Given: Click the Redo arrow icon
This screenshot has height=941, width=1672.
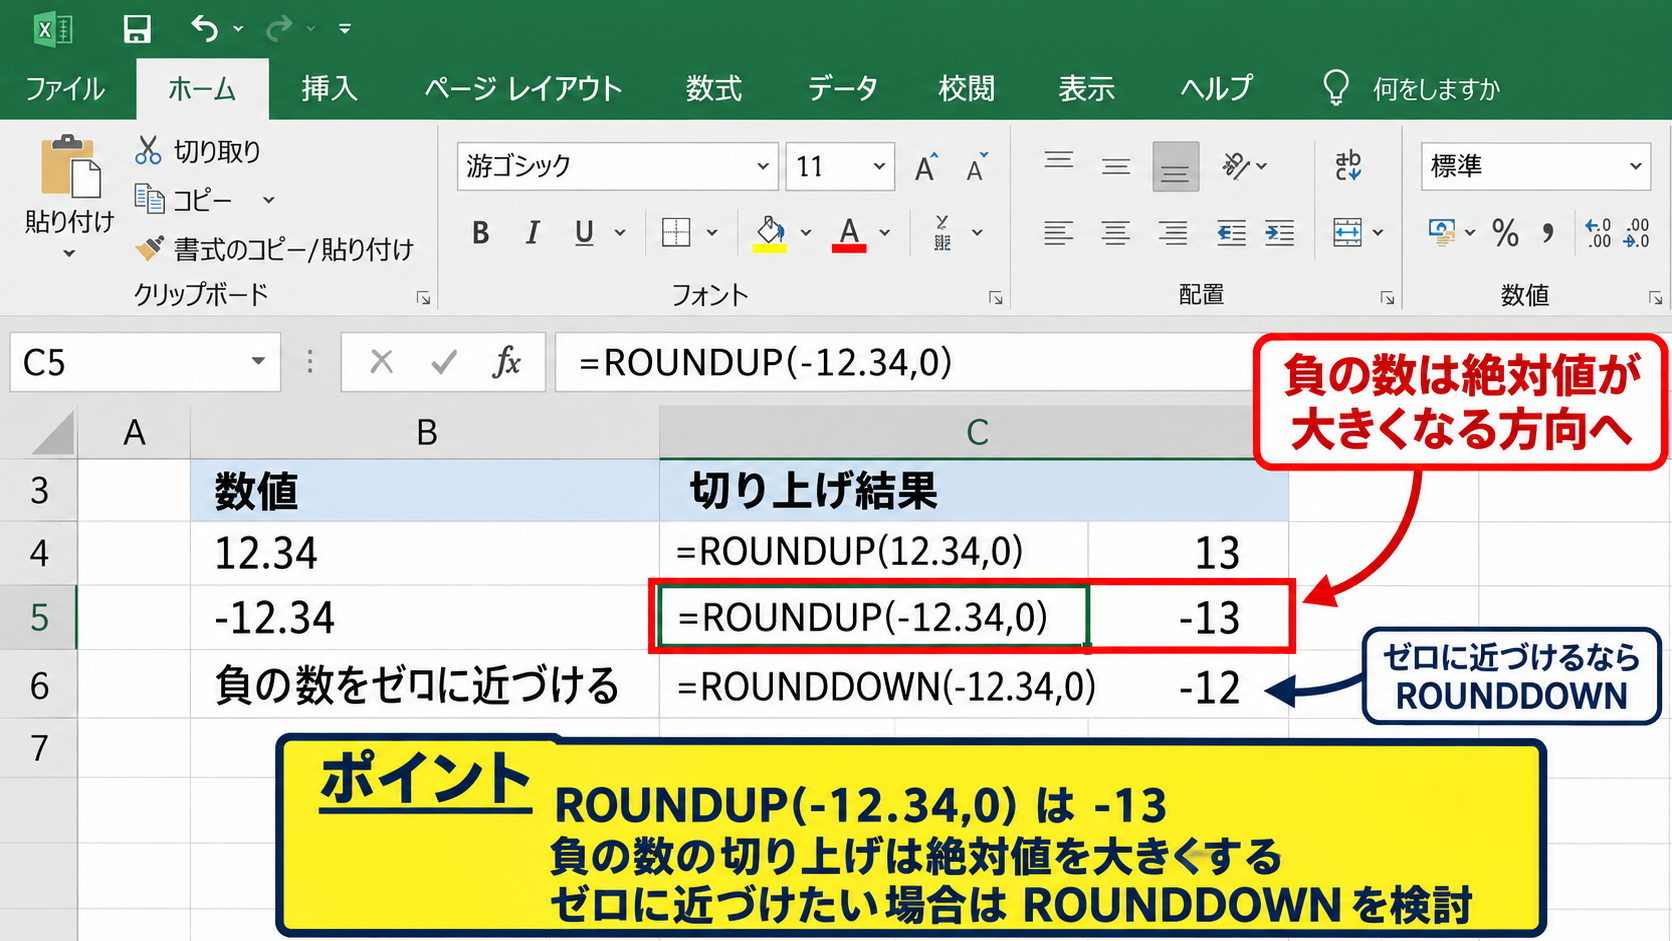Looking at the screenshot, I should [279, 29].
